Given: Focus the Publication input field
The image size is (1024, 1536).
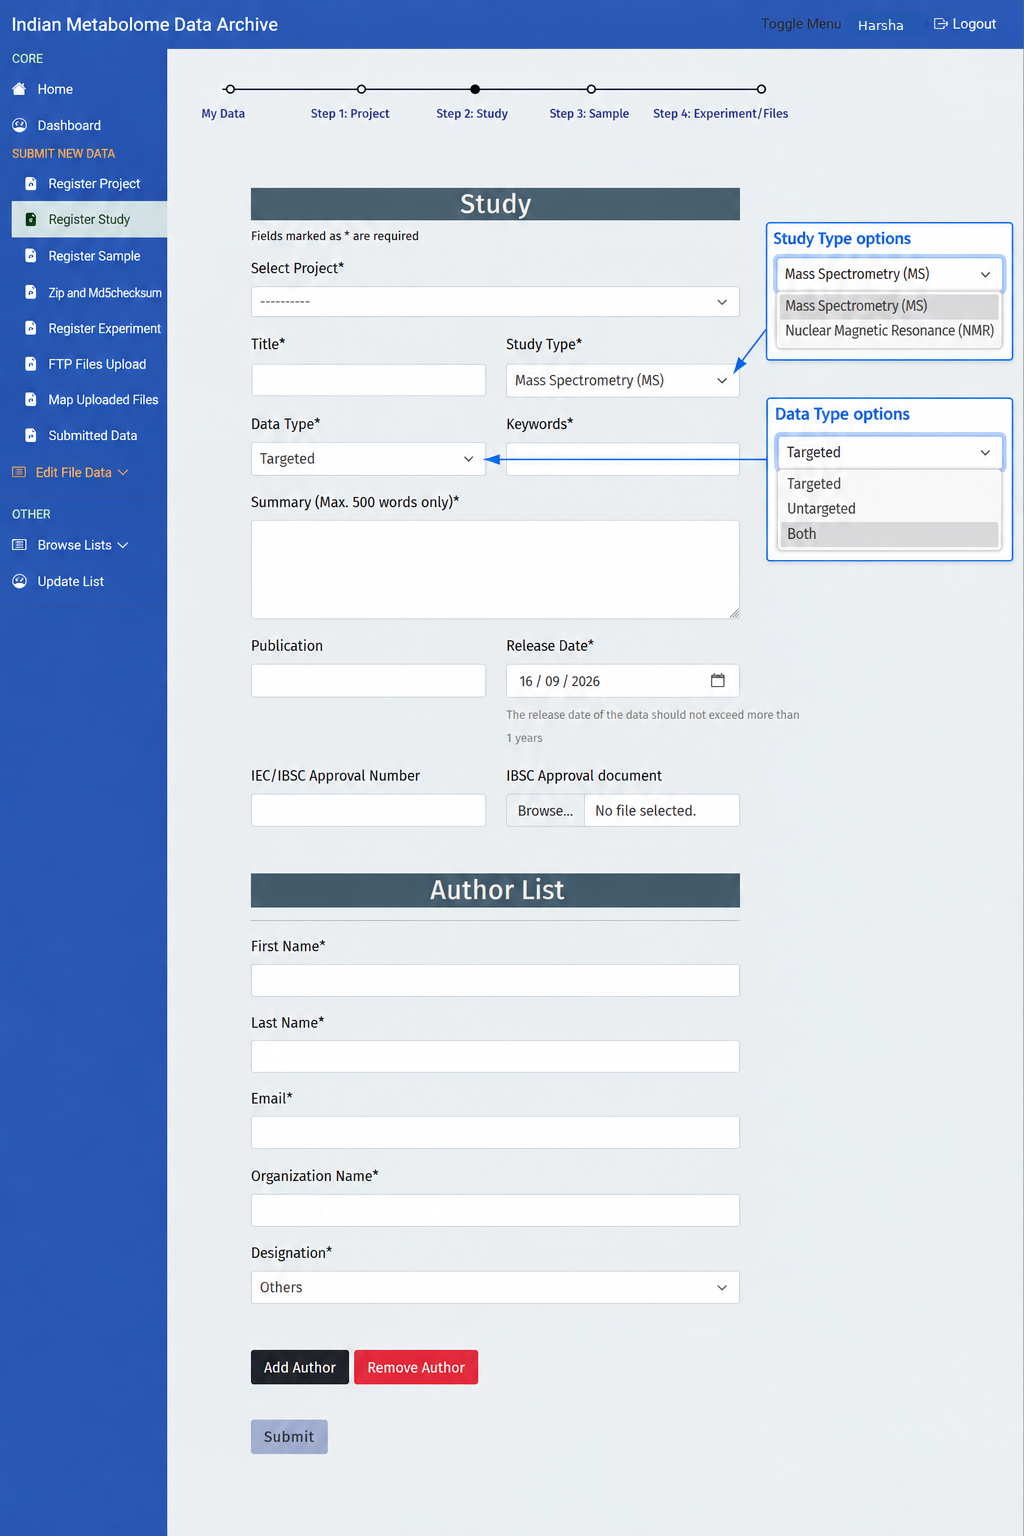Looking at the screenshot, I should click(368, 681).
